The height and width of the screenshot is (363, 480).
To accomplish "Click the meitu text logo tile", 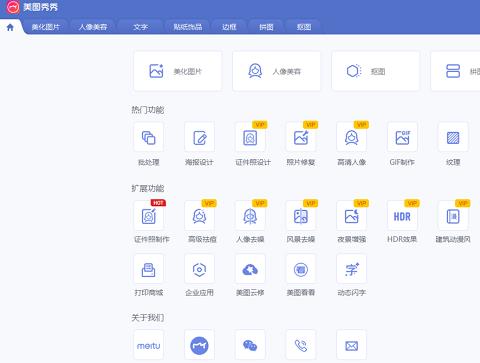I will [149, 345].
